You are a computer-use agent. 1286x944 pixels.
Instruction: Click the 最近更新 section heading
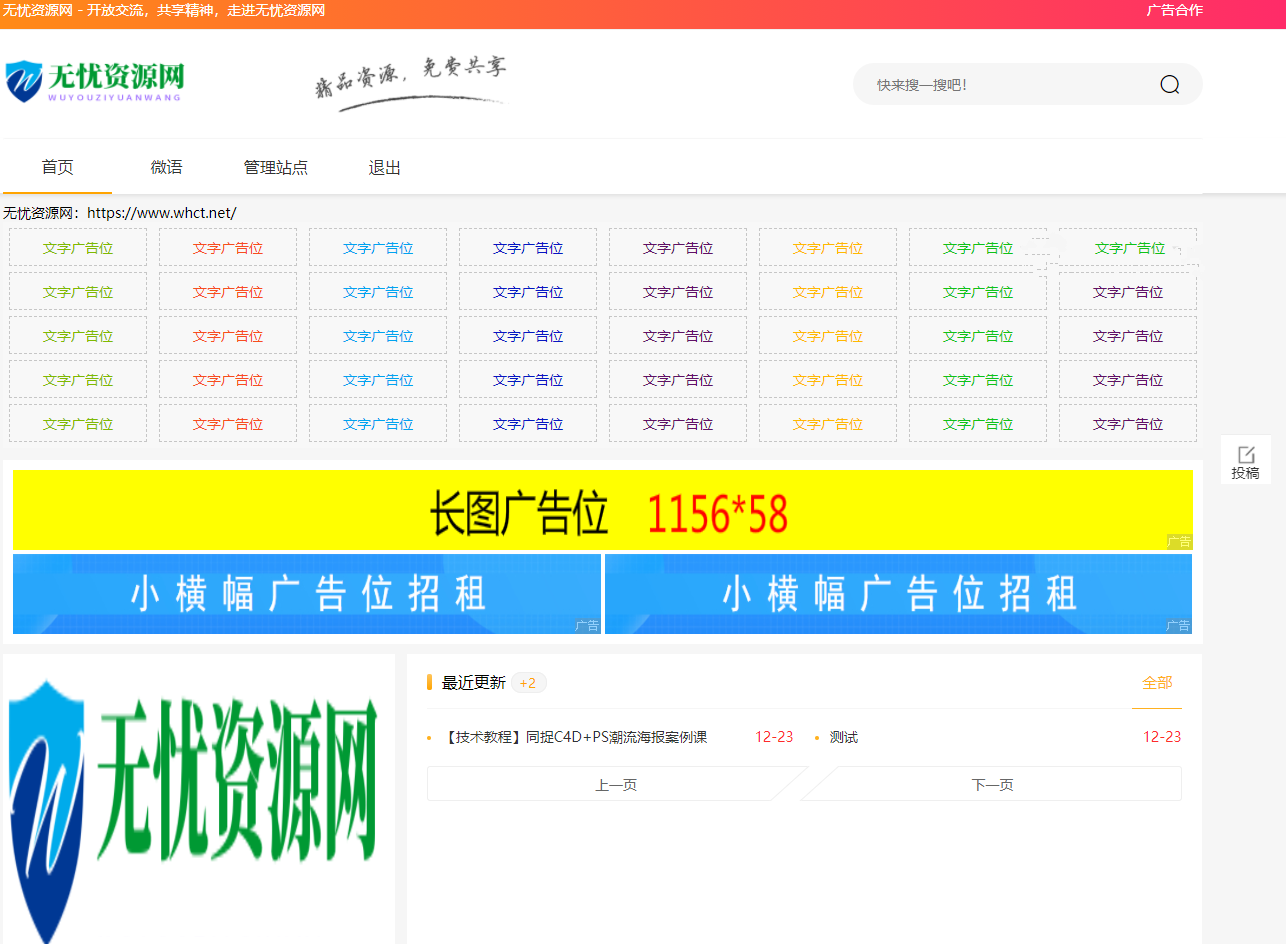pos(473,683)
